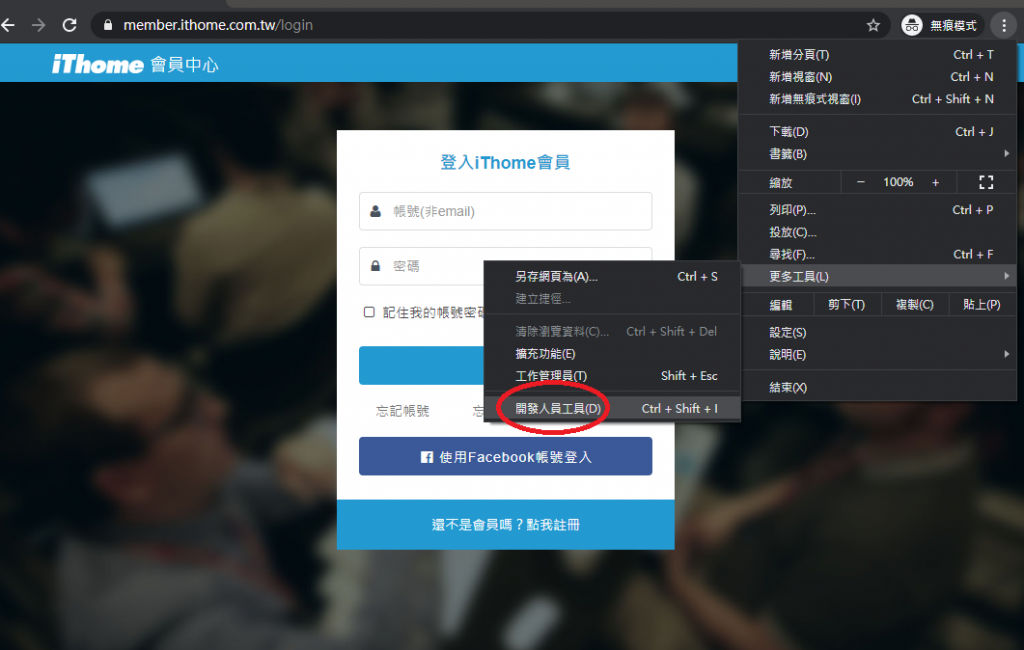Select 另存網頁為(A)... in the submenu
Screen dimensions: 1024x650
(612, 277)
